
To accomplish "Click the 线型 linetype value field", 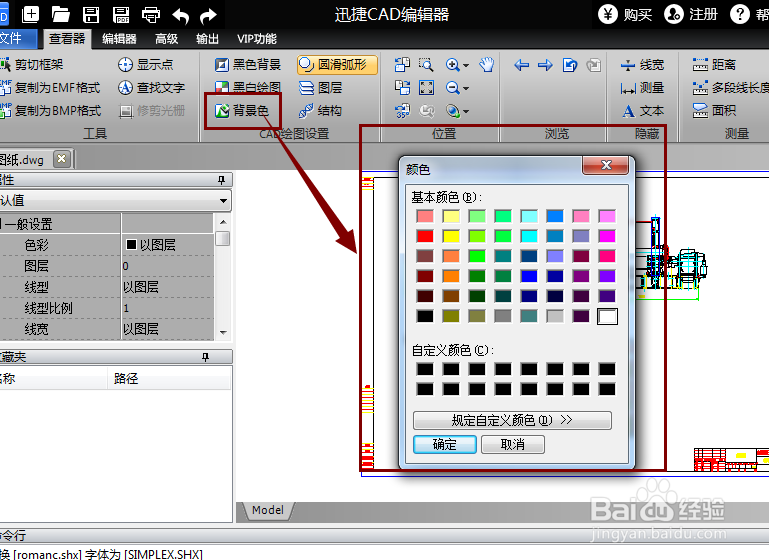I will [x=167, y=287].
